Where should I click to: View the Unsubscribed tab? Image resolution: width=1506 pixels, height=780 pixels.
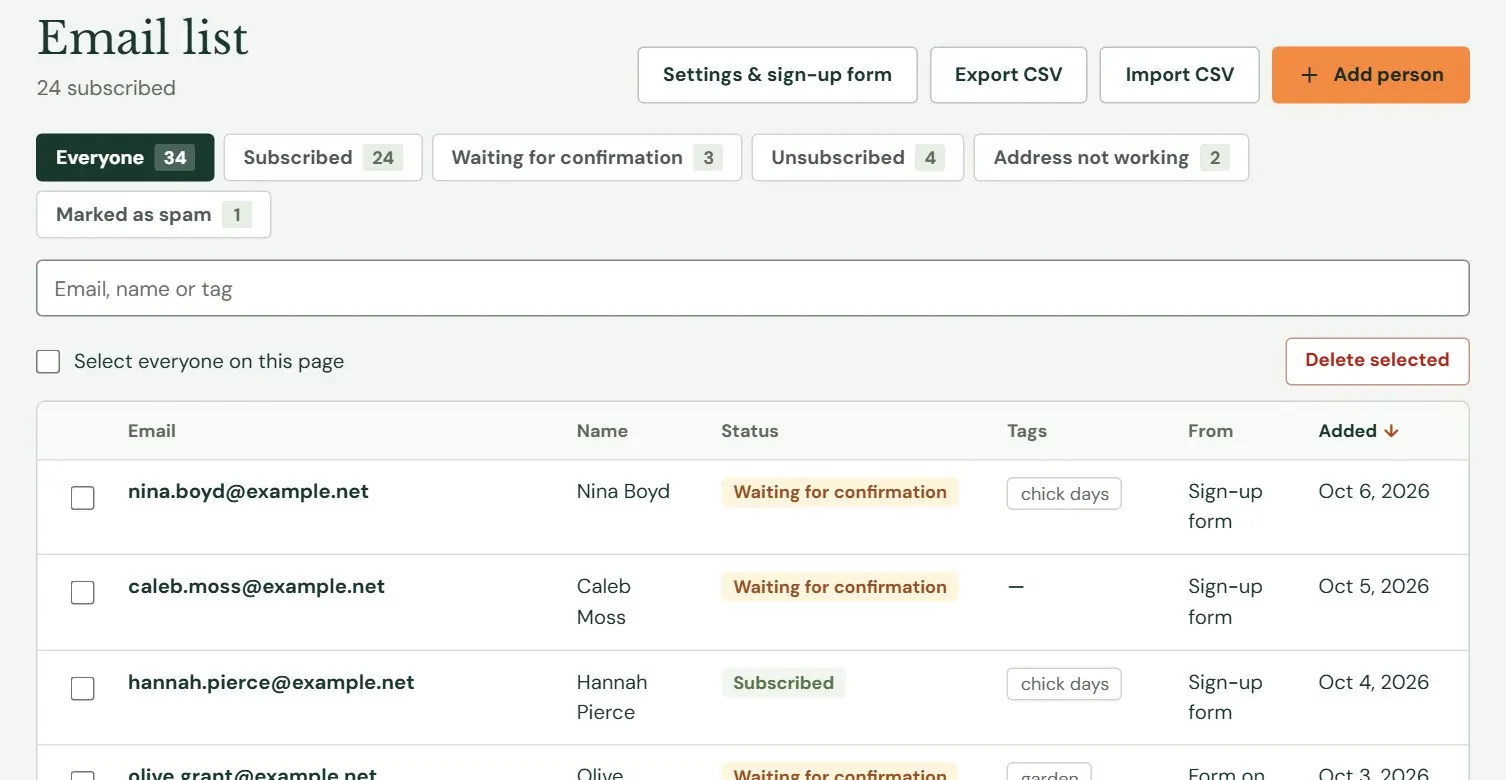[857, 158]
